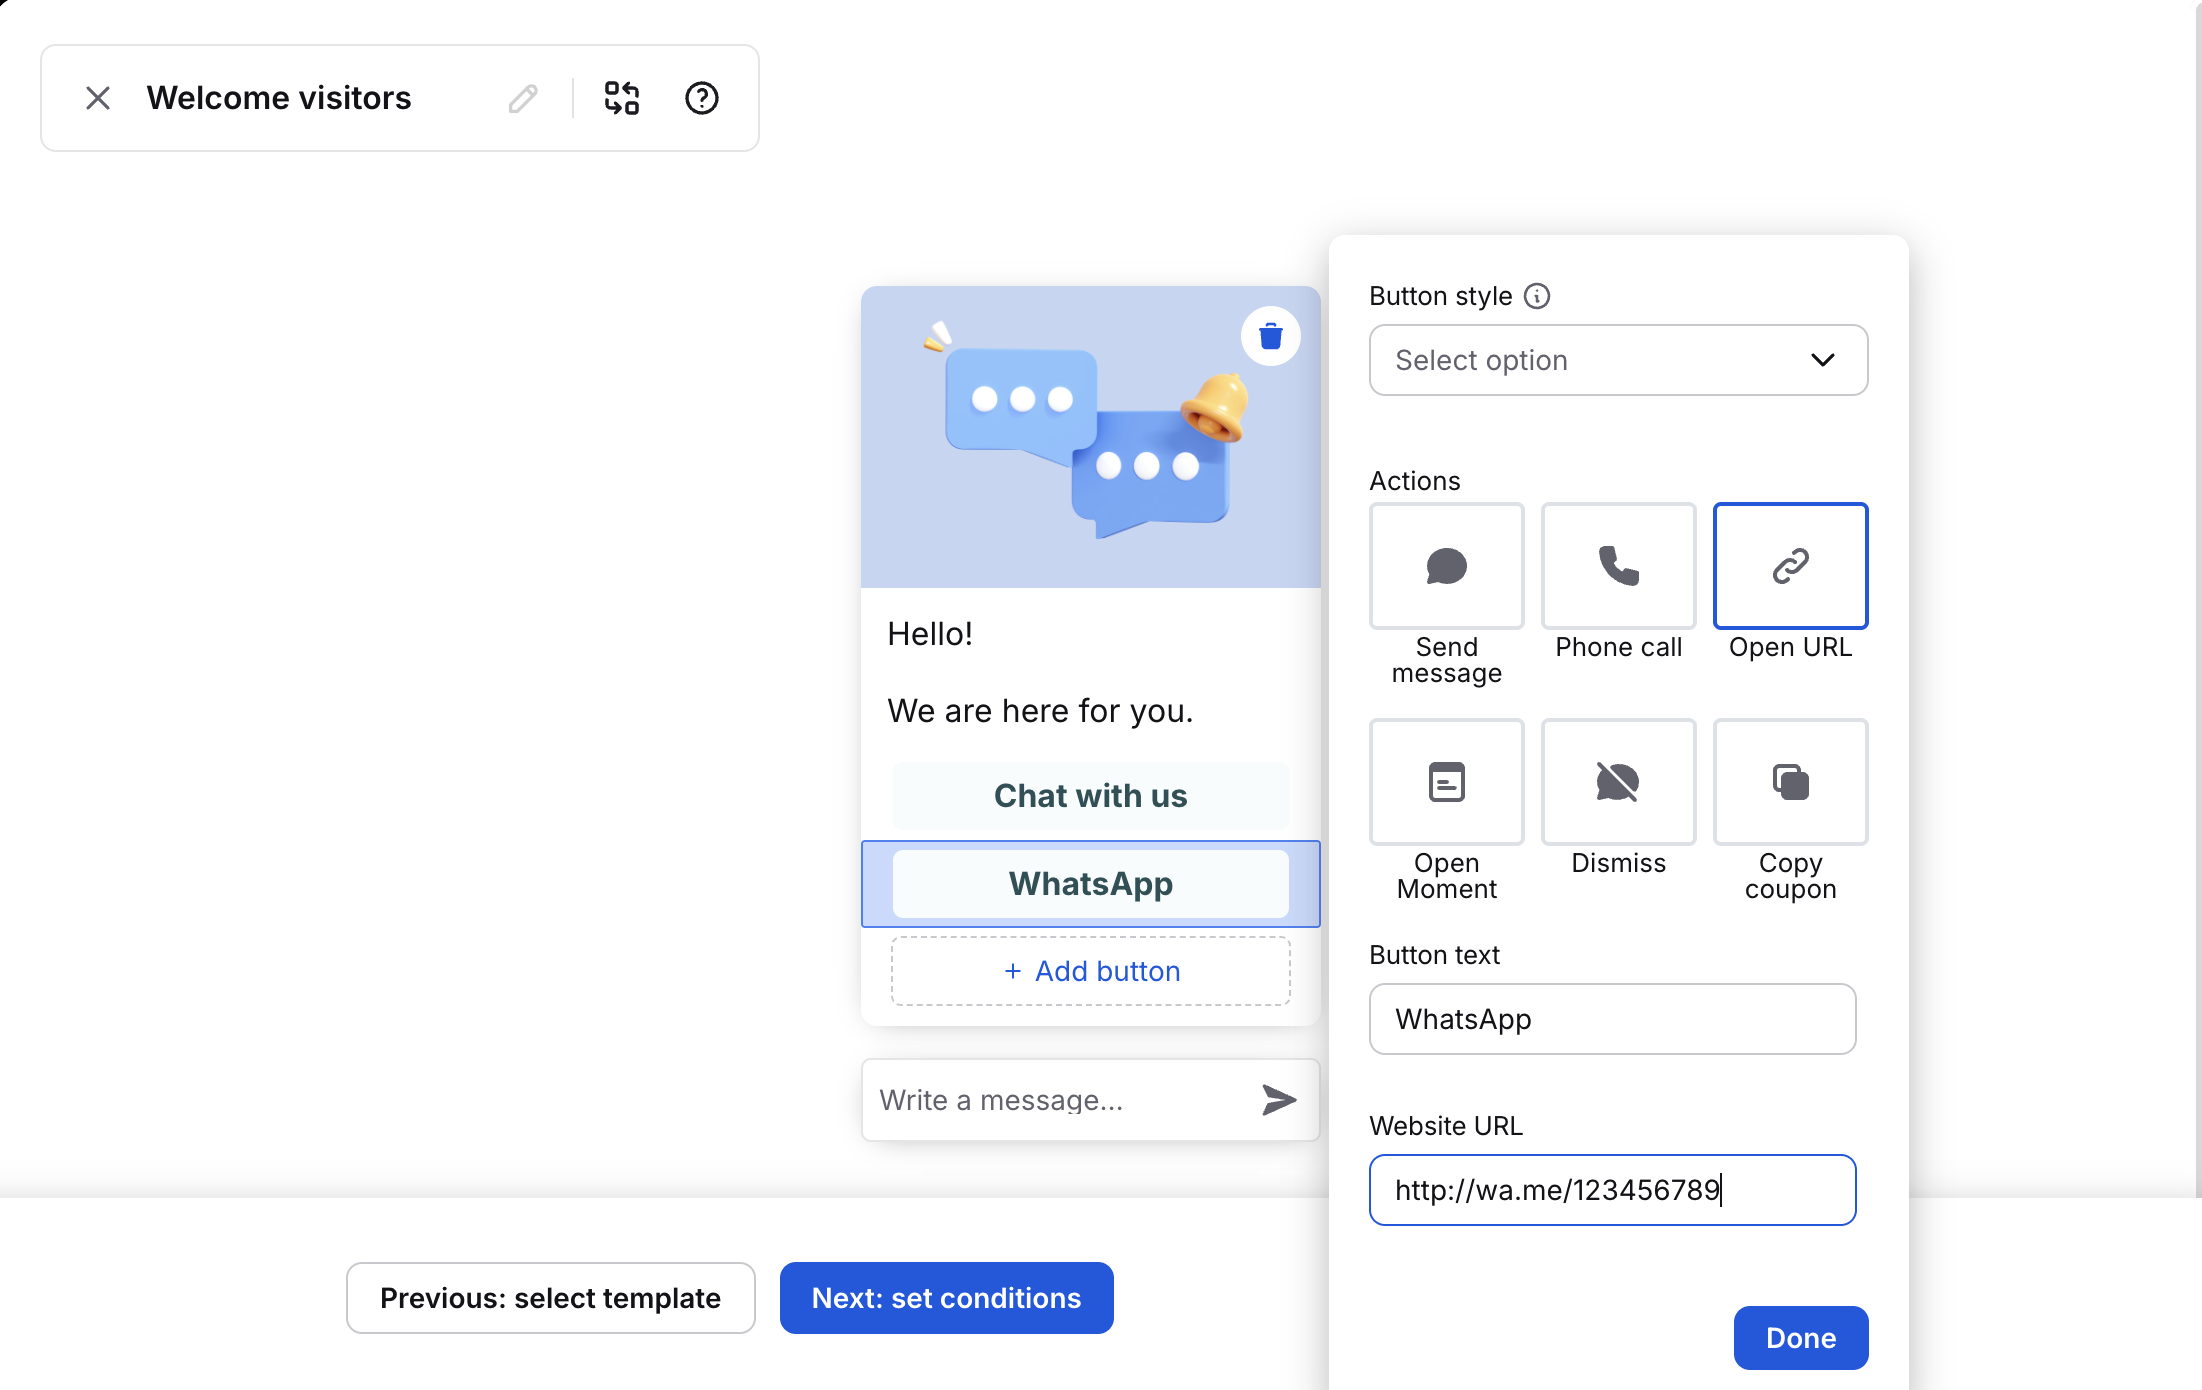Pick the Dismiss action tile
This screenshot has height=1390, width=2202.
[x=1618, y=782]
